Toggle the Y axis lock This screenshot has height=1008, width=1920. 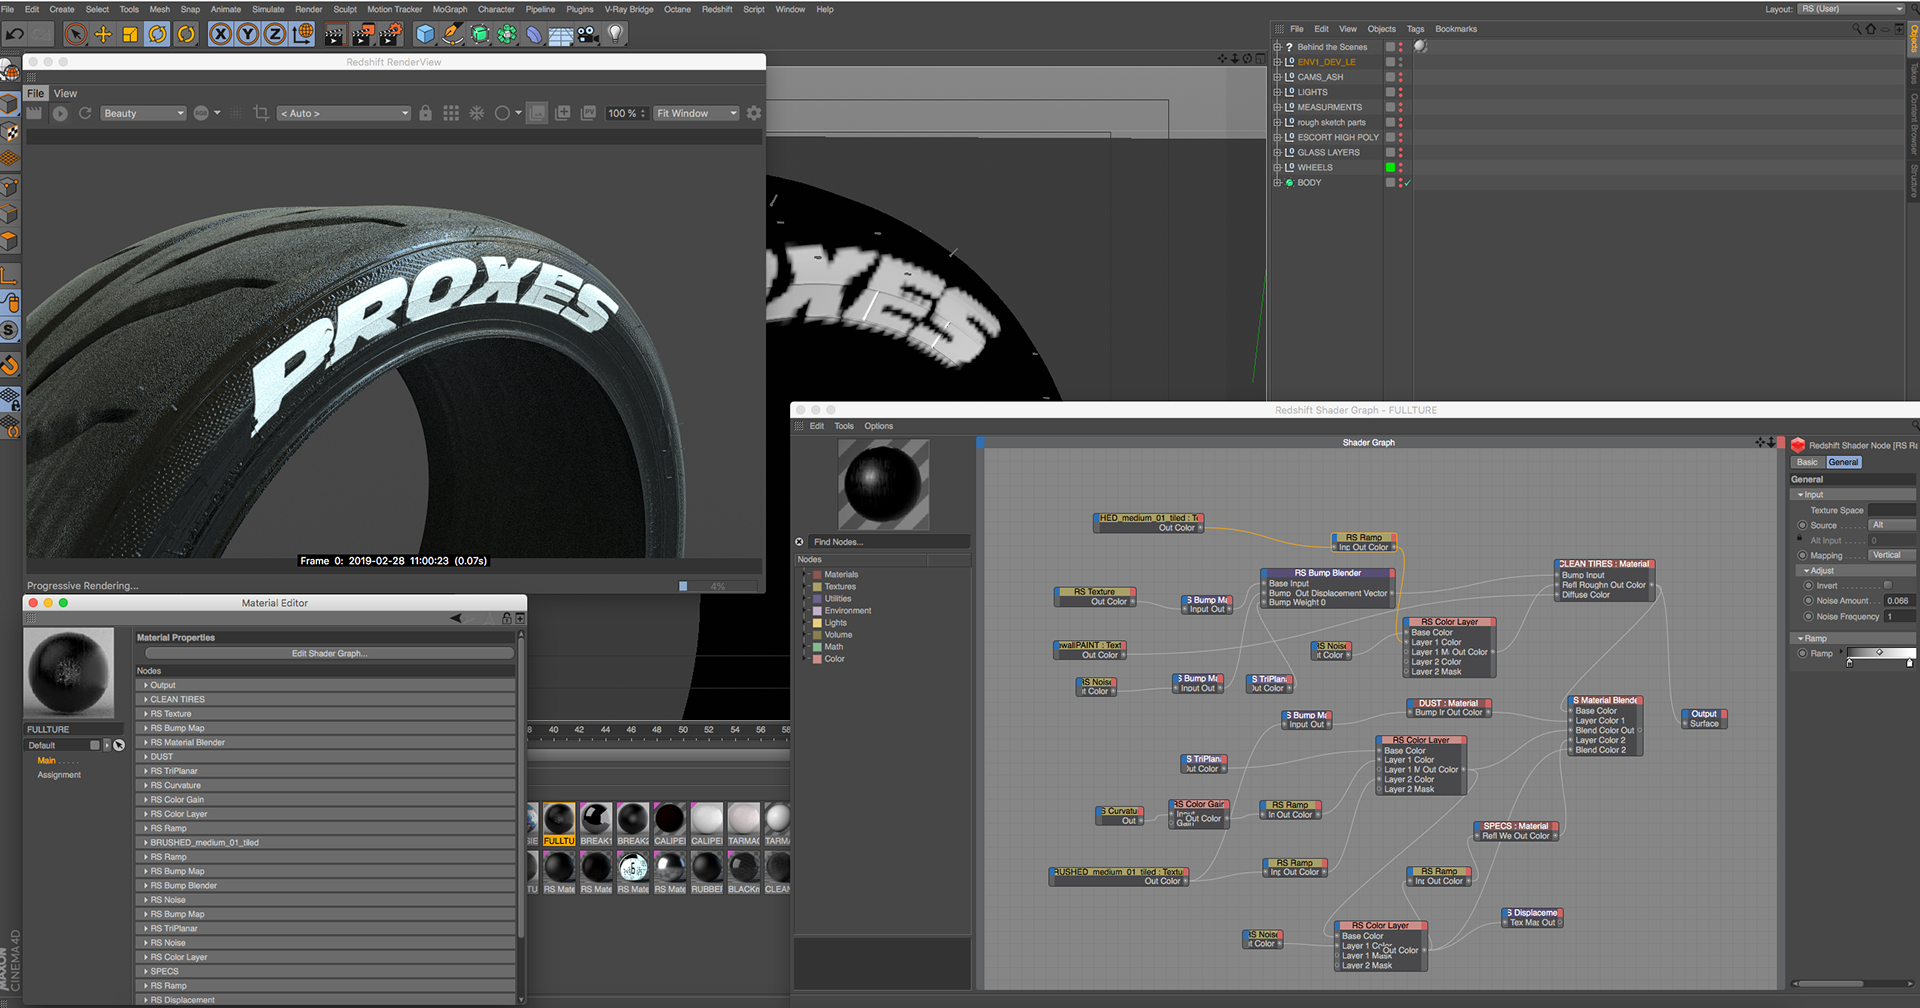(x=247, y=34)
